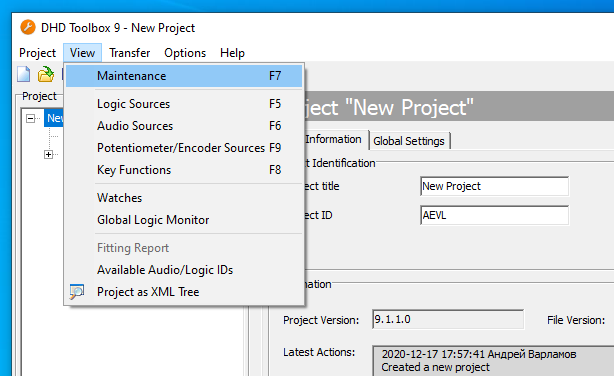
Task: Click the magnifier icon beside Project as XML Tree
Action: [77, 292]
